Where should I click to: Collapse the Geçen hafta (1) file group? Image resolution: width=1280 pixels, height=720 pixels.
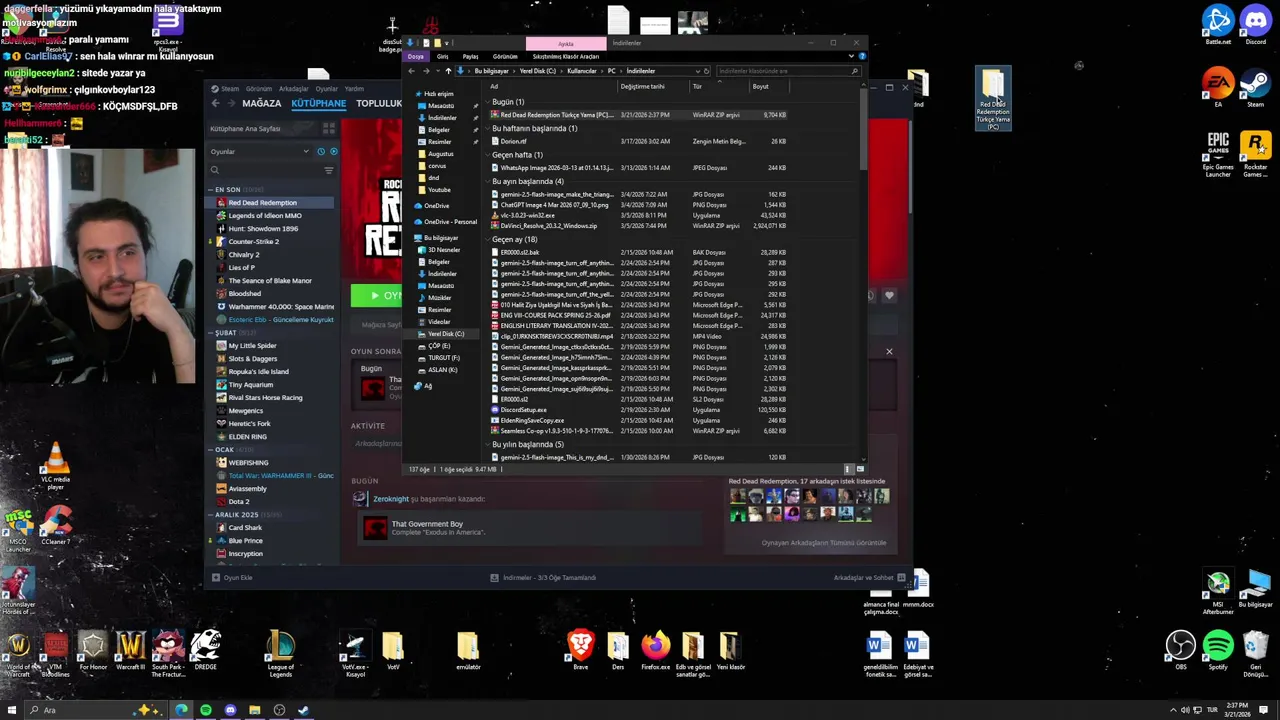[x=488, y=155]
